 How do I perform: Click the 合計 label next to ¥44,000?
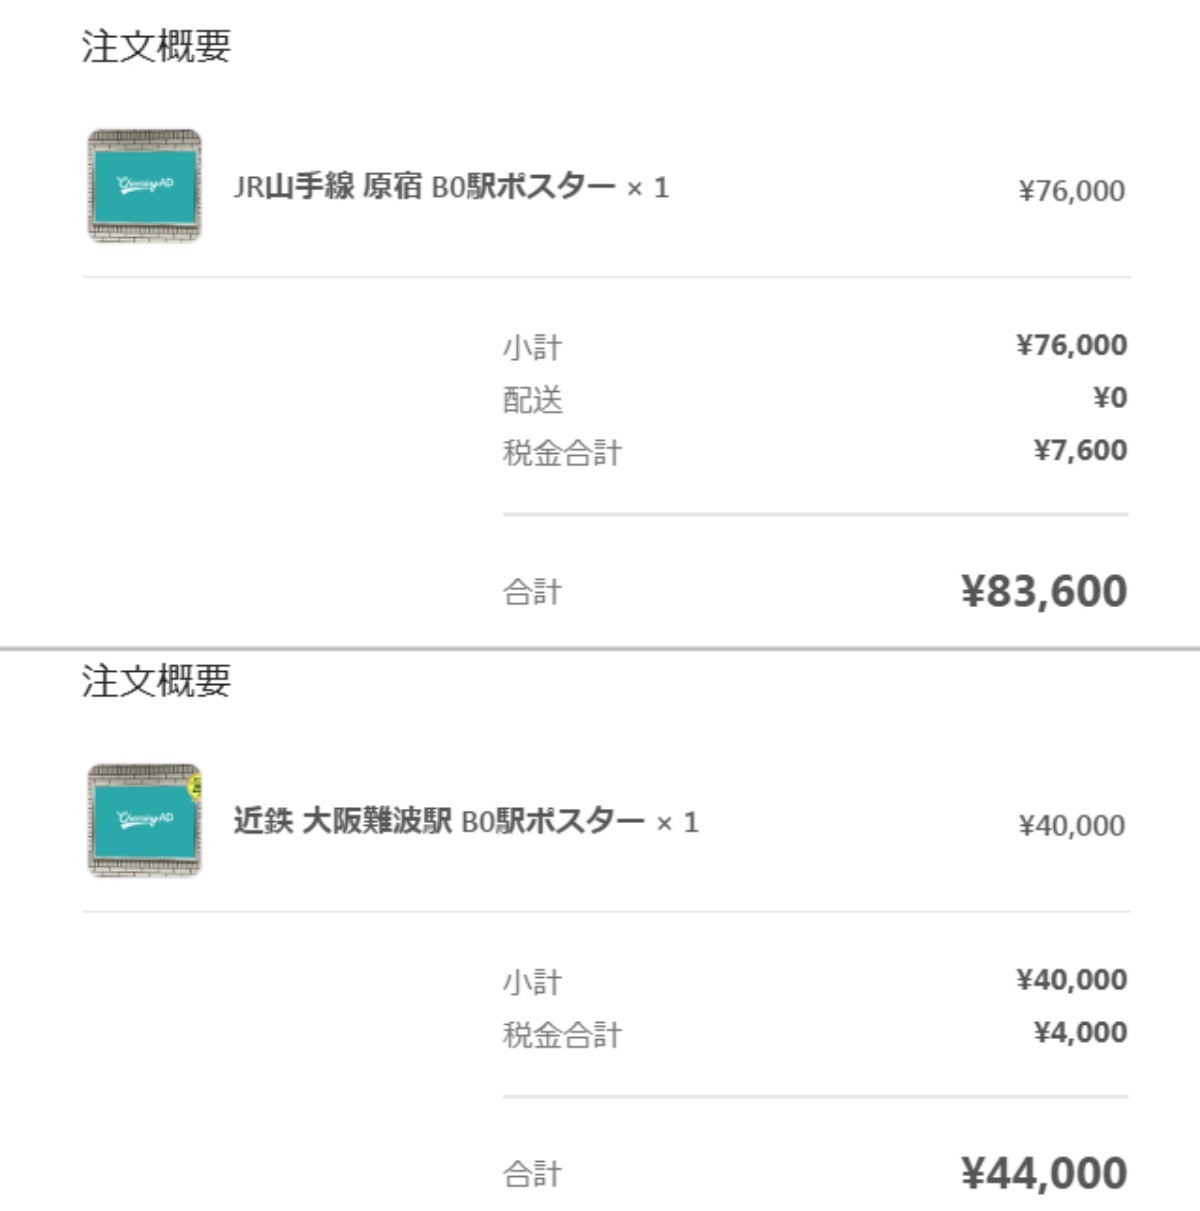[x=532, y=1174]
